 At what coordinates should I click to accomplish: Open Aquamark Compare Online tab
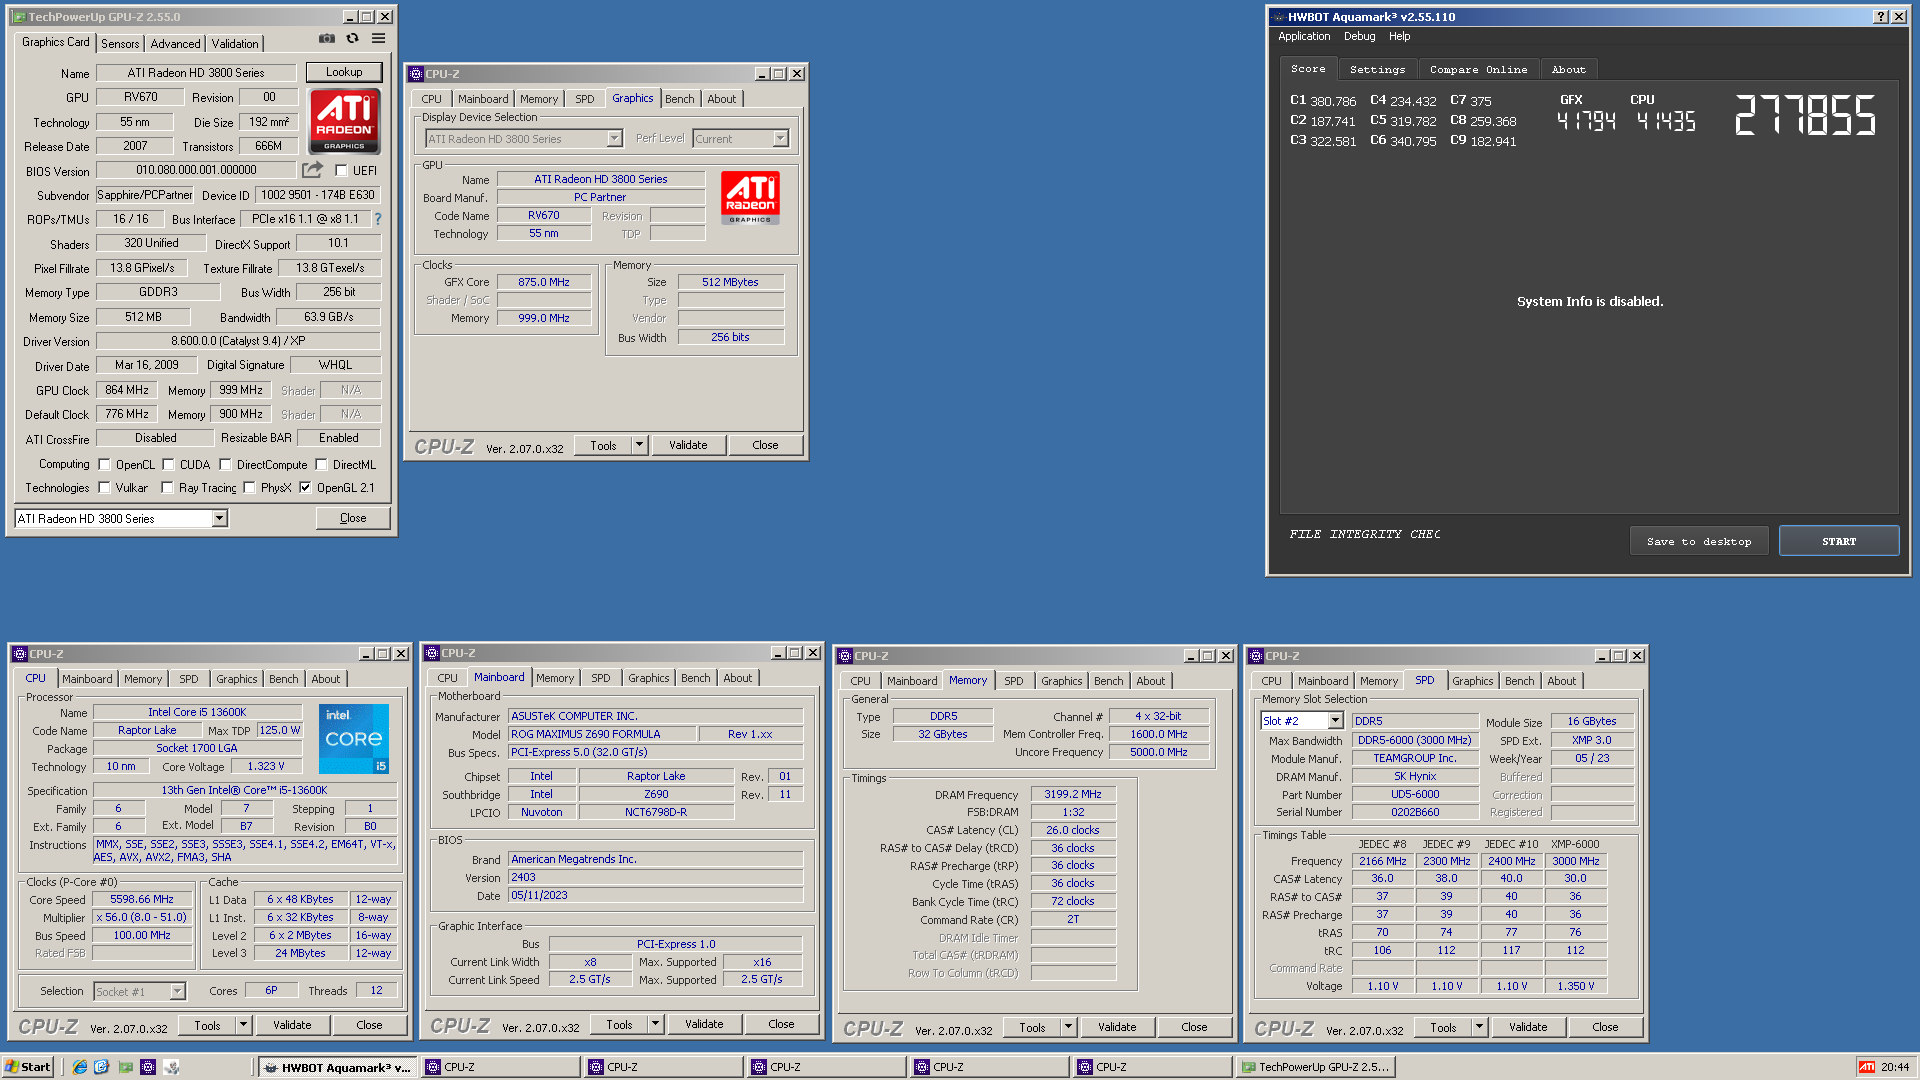1478,69
